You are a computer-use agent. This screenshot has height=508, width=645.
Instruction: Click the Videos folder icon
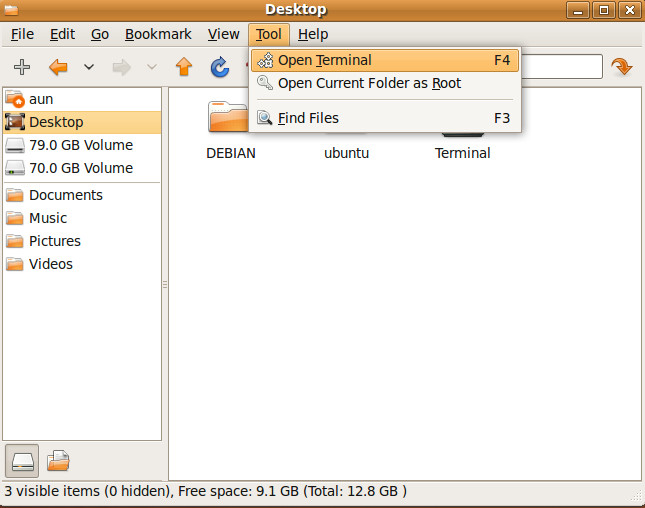click(x=15, y=264)
